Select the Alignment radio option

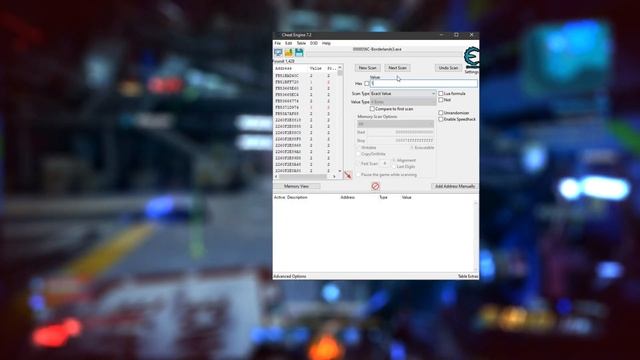click(x=394, y=160)
